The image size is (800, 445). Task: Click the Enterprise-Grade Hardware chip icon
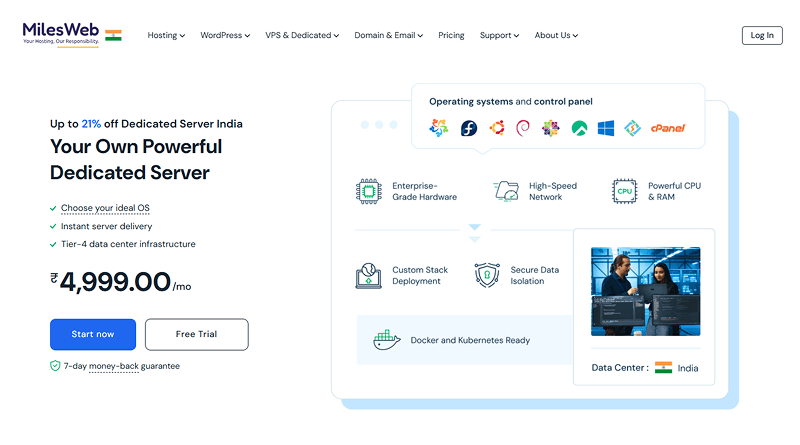tap(369, 191)
